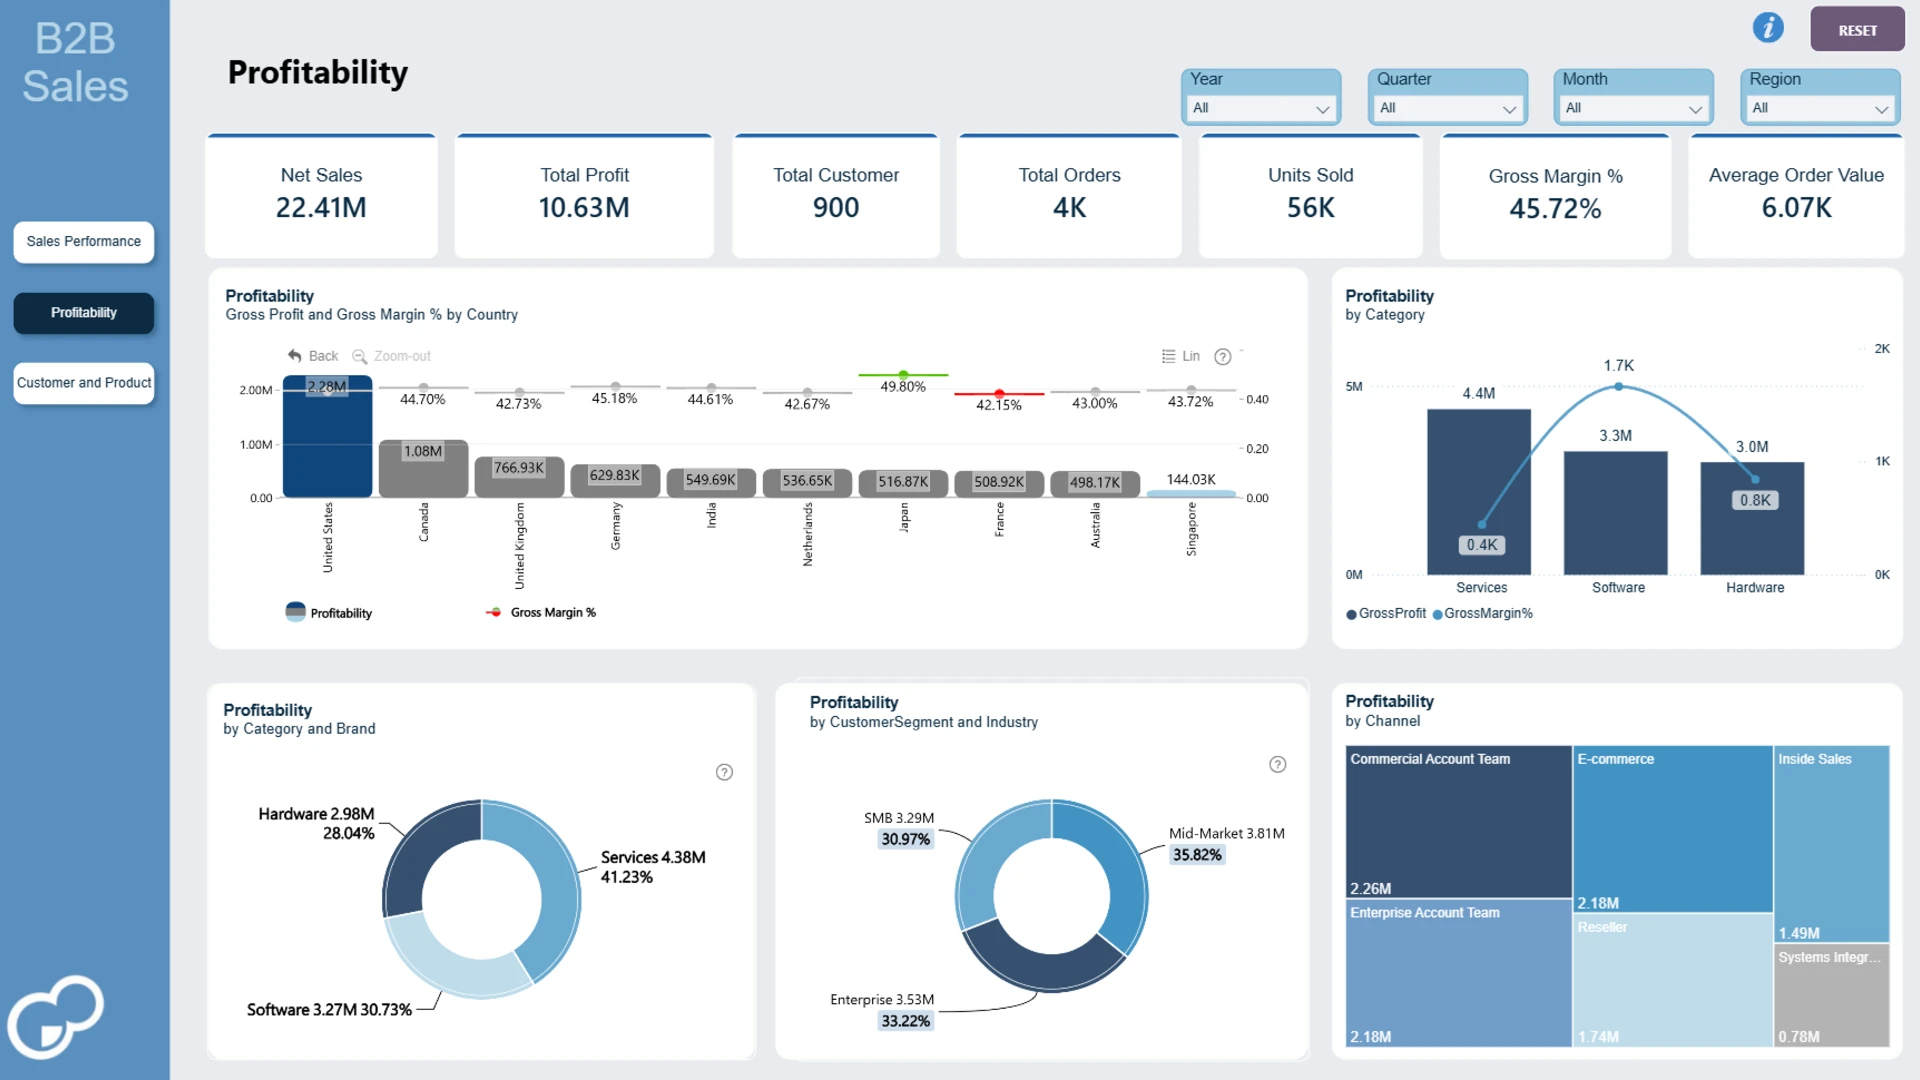Open help icon in CustomerSegment and Industry chart
Viewport: 1920px width, 1080px height.
coord(1277,765)
